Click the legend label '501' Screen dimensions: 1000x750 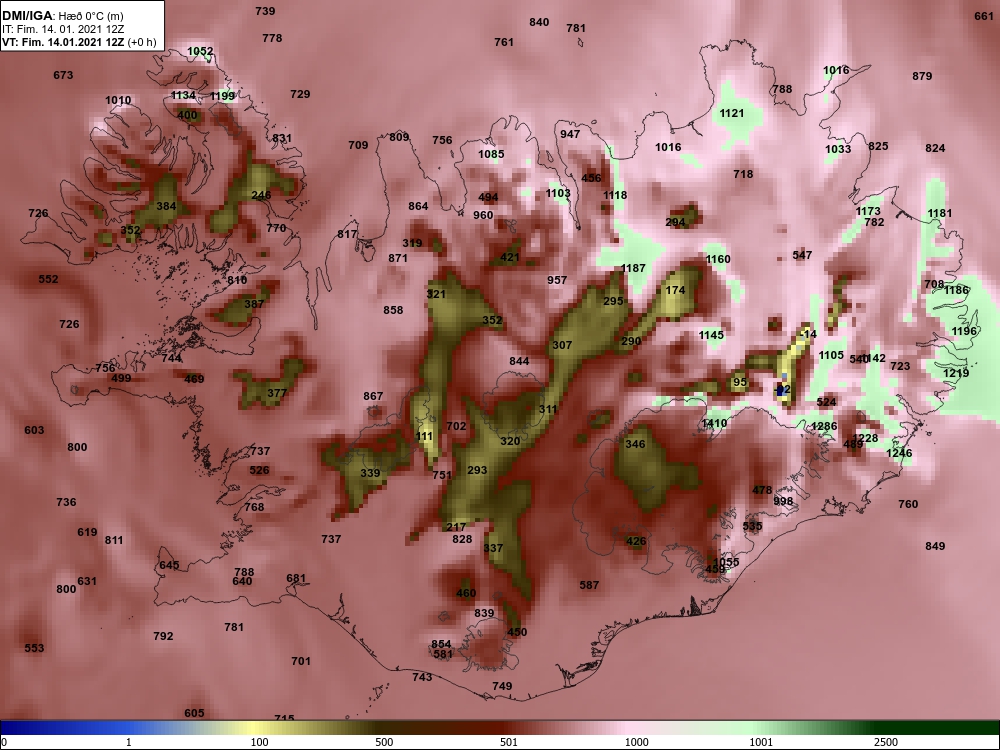509,742
